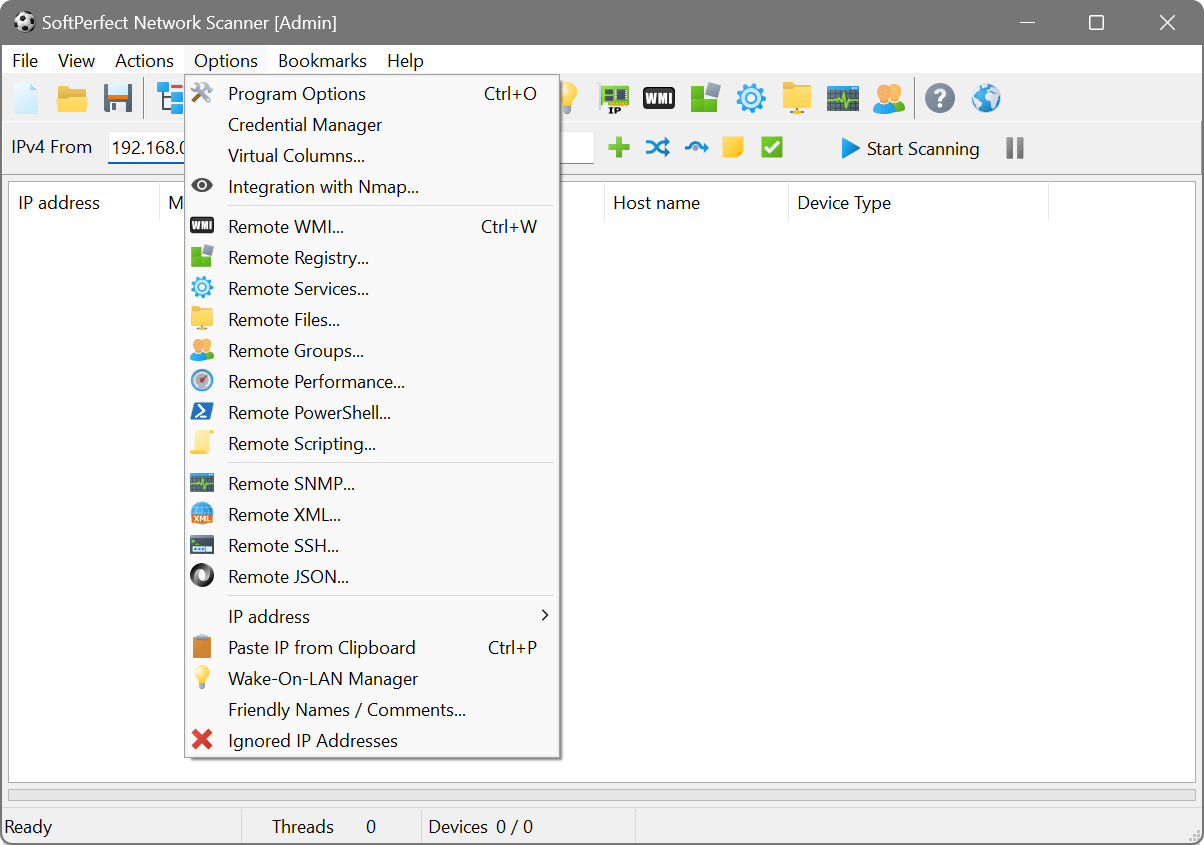Click the MAC-to-IP detection toolbar icon

pos(614,97)
